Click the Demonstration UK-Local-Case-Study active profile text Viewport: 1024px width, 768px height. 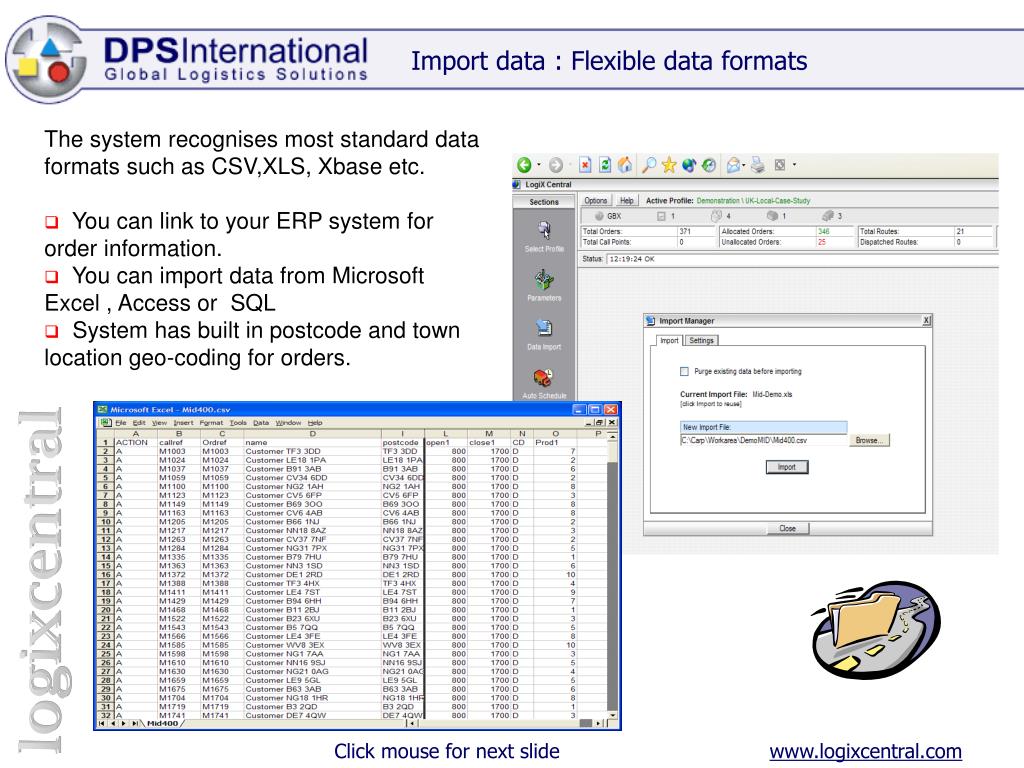click(x=753, y=200)
